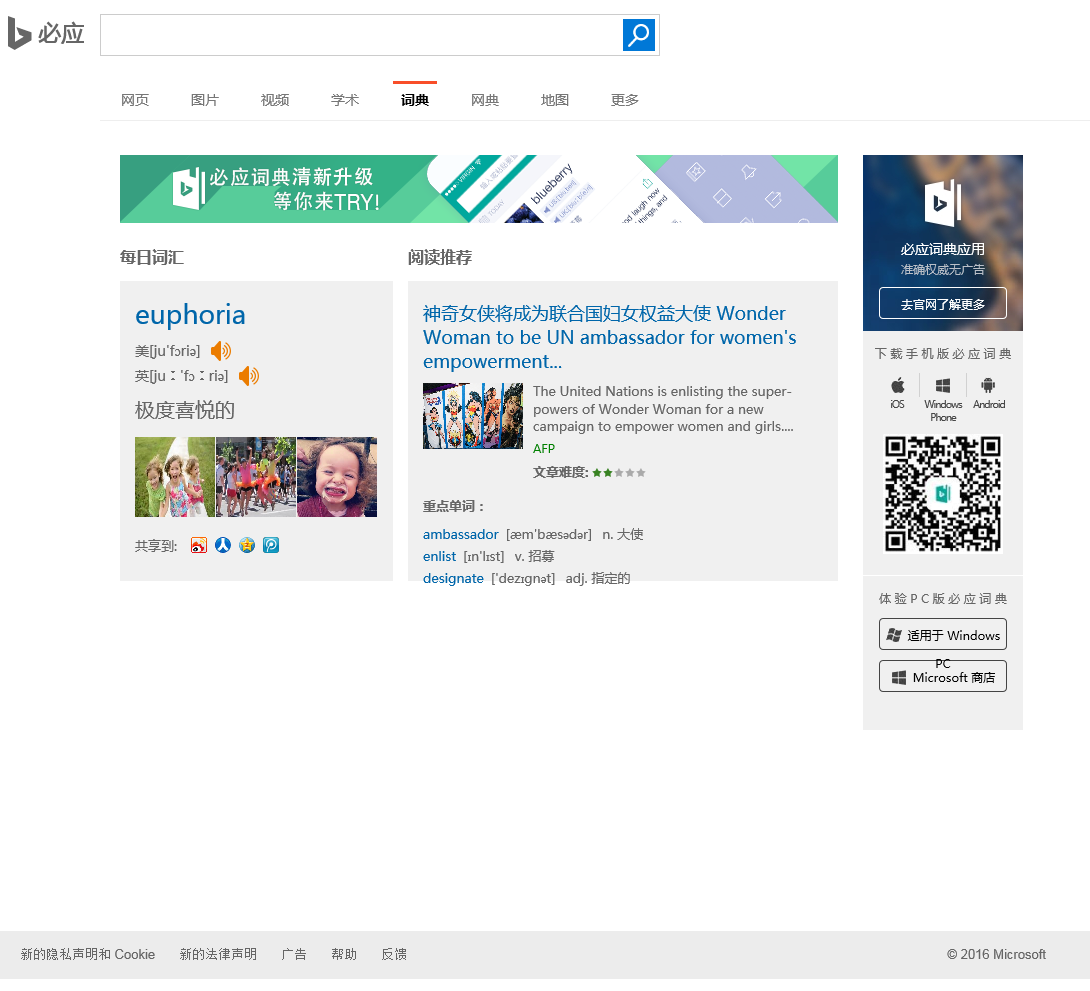1090x991 pixels.
Task: Click 适用于 Windows button
Action: [x=943, y=634]
